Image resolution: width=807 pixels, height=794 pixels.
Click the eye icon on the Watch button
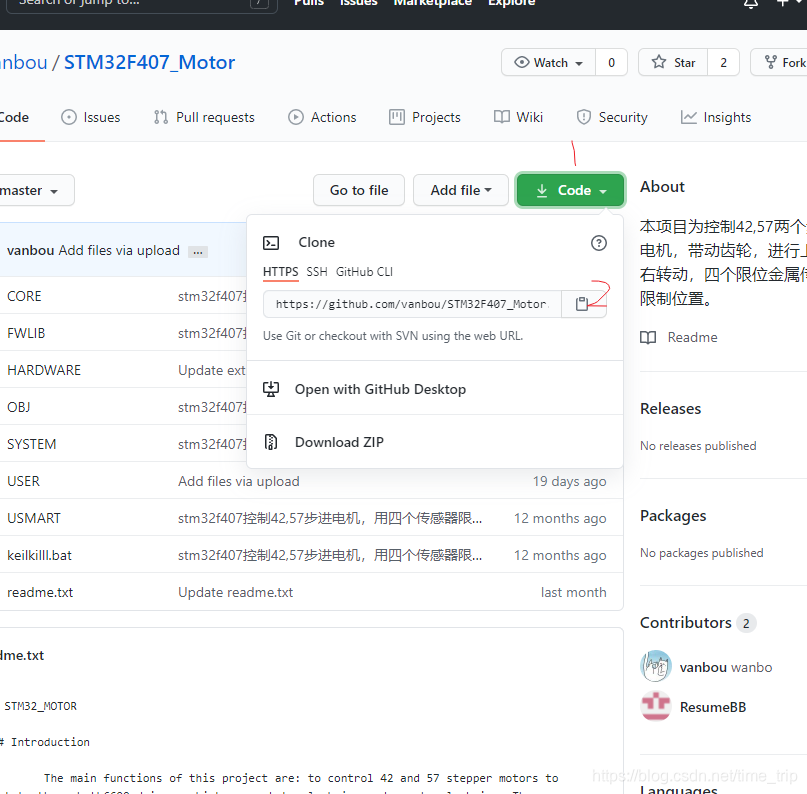pyautogui.click(x=521, y=62)
